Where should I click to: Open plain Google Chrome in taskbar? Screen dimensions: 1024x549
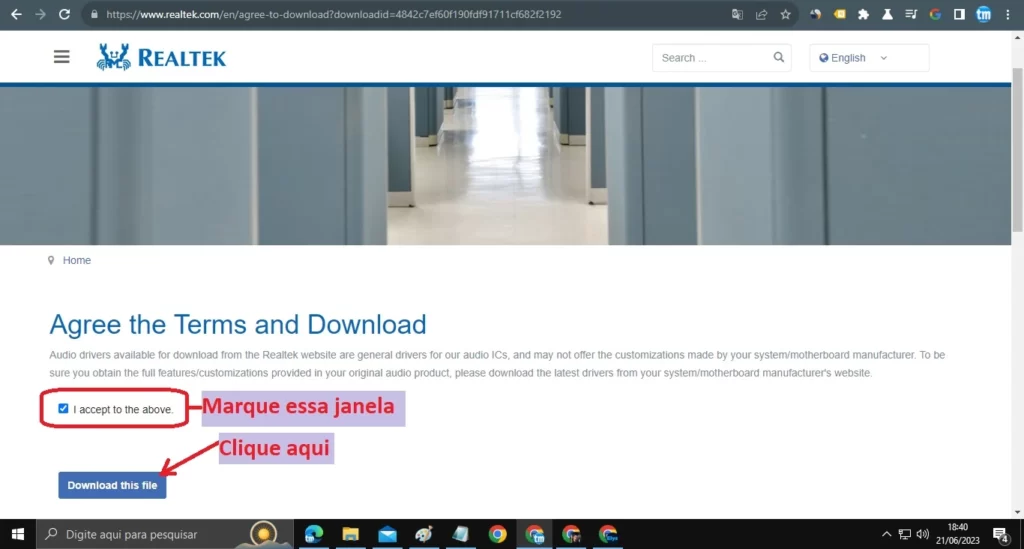[498, 534]
